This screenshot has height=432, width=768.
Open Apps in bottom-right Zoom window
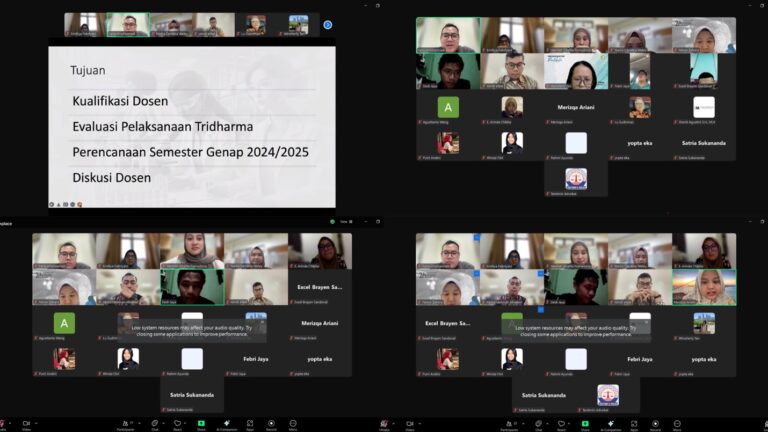click(634, 424)
